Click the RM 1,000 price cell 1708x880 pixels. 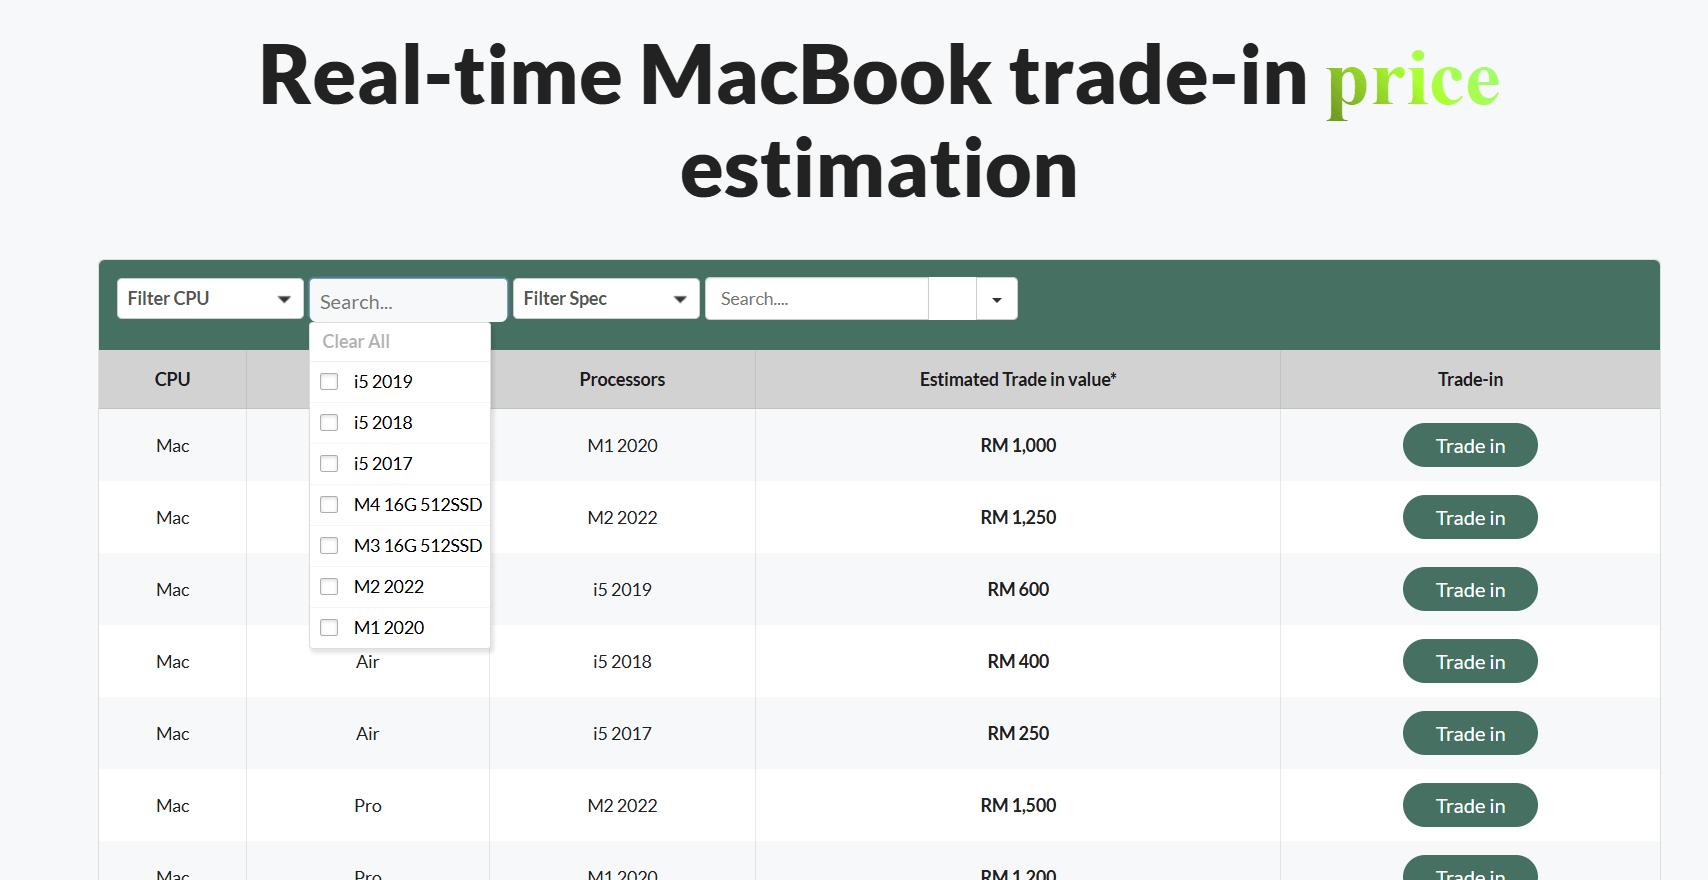(1018, 446)
